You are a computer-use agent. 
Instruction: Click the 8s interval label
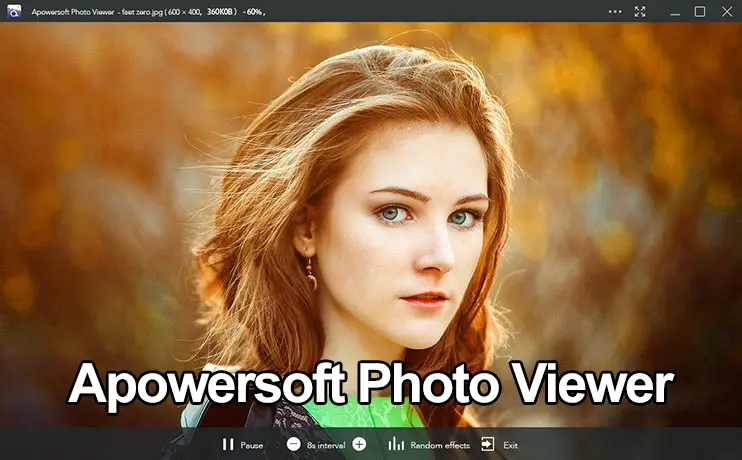tap(326, 445)
